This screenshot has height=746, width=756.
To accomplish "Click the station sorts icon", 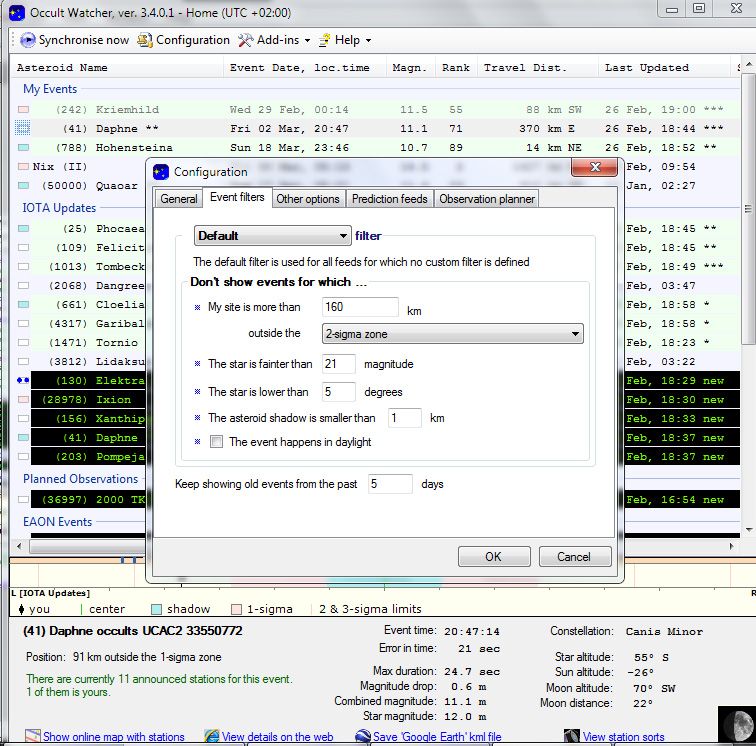I will point(572,736).
